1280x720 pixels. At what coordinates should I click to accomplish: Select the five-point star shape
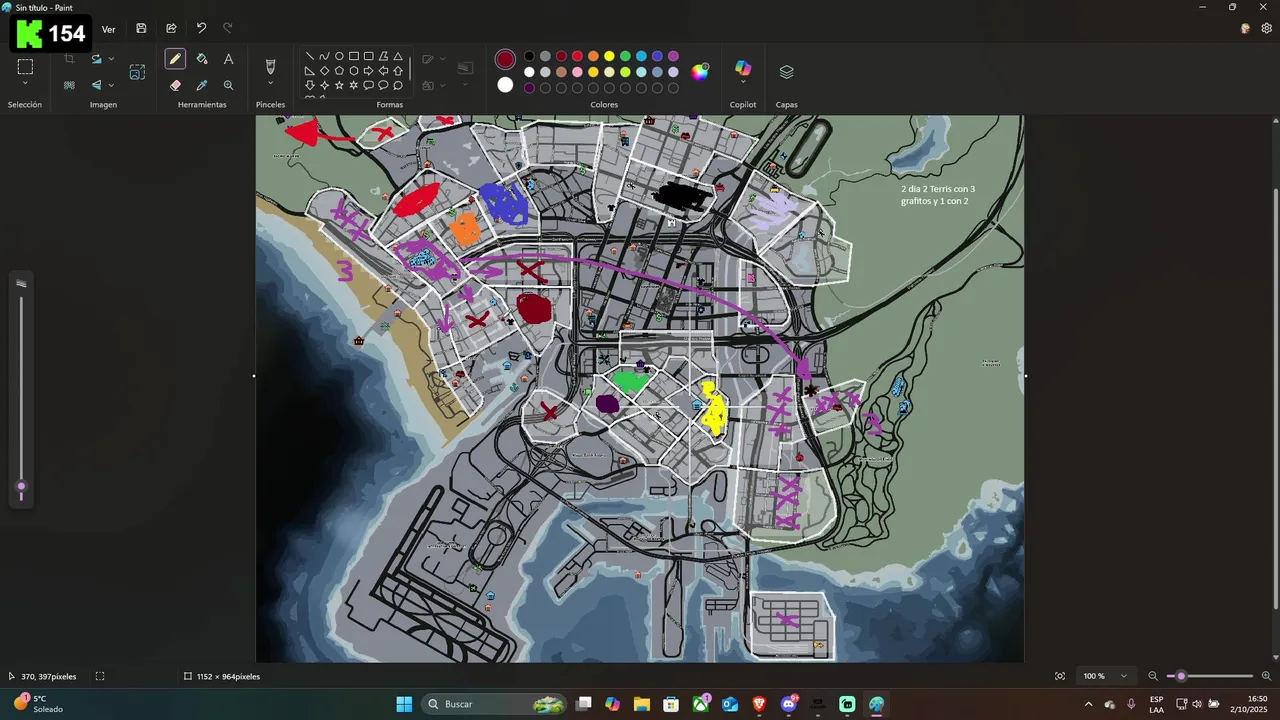click(x=339, y=86)
